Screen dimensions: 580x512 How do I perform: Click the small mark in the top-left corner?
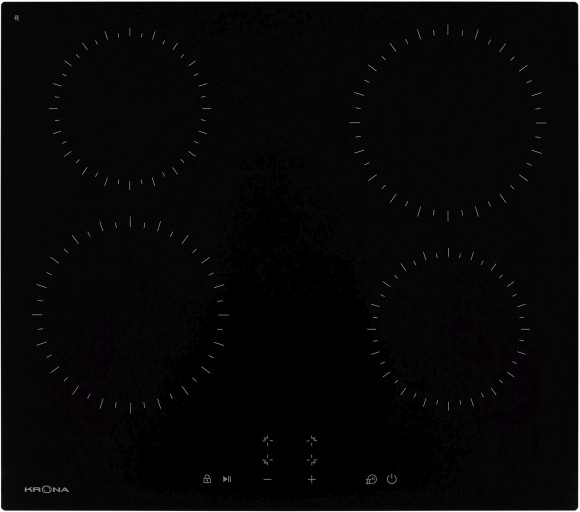pyautogui.click(x=17, y=17)
